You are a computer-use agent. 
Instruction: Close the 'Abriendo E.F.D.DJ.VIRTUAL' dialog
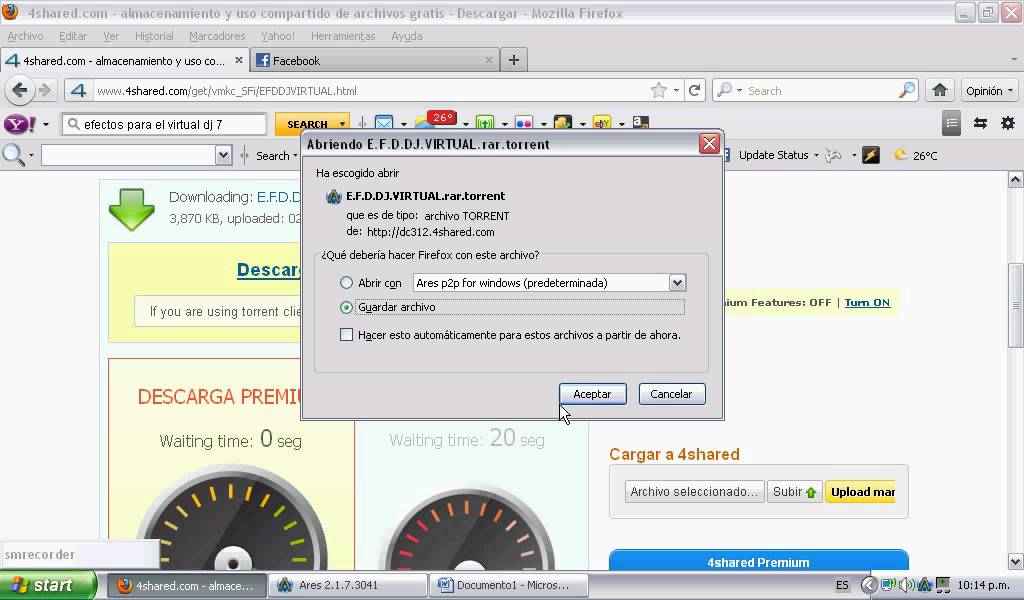coord(709,144)
